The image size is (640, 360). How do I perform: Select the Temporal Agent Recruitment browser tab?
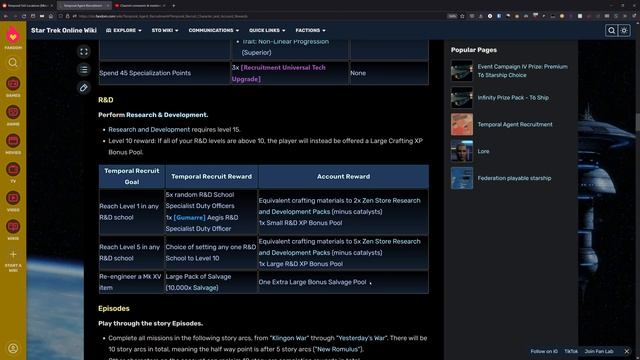[84, 6]
